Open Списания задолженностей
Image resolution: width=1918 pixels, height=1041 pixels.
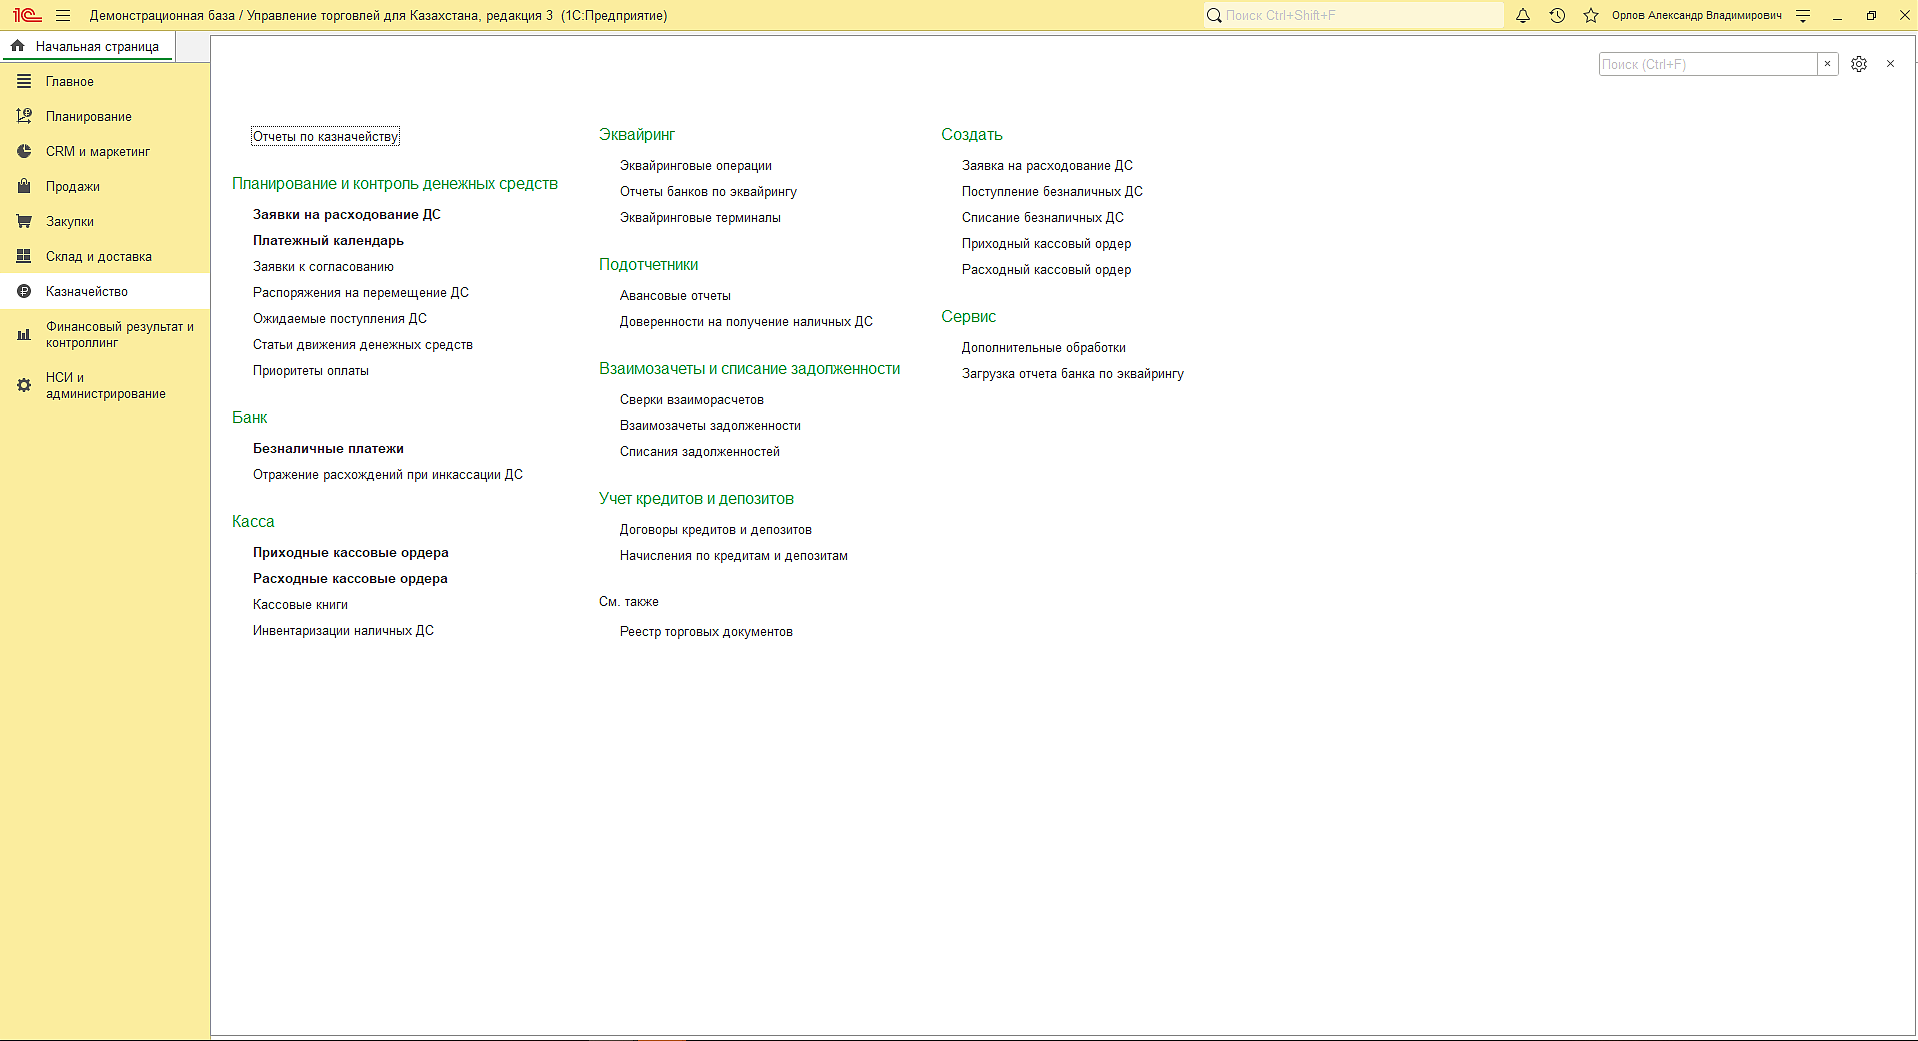[699, 451]
